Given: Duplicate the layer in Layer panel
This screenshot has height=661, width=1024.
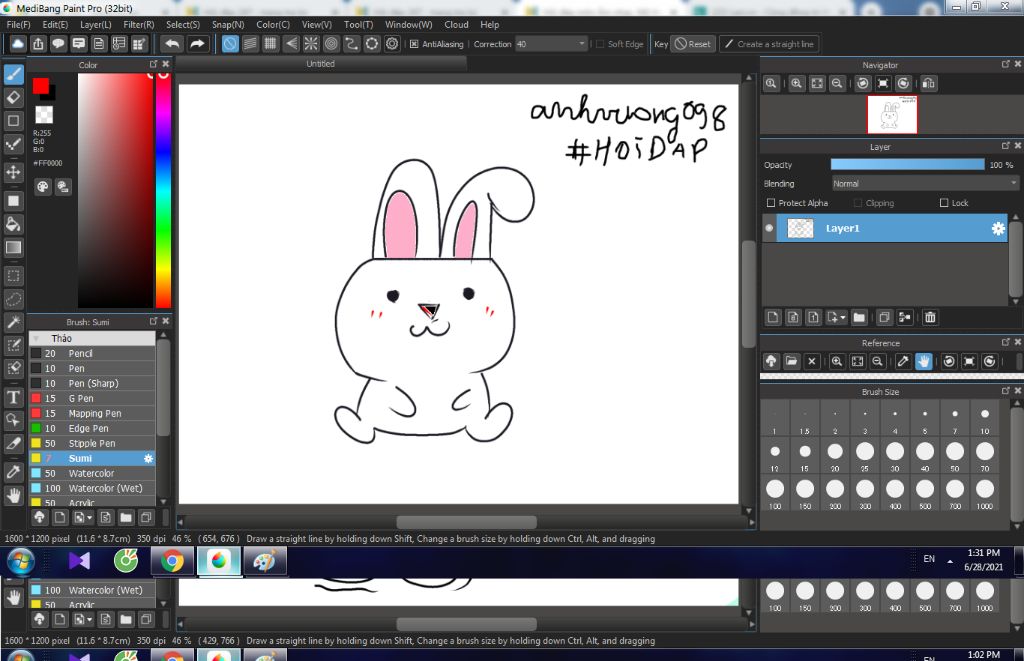Looking at the screenshot, I should click(x=884, y=317).
